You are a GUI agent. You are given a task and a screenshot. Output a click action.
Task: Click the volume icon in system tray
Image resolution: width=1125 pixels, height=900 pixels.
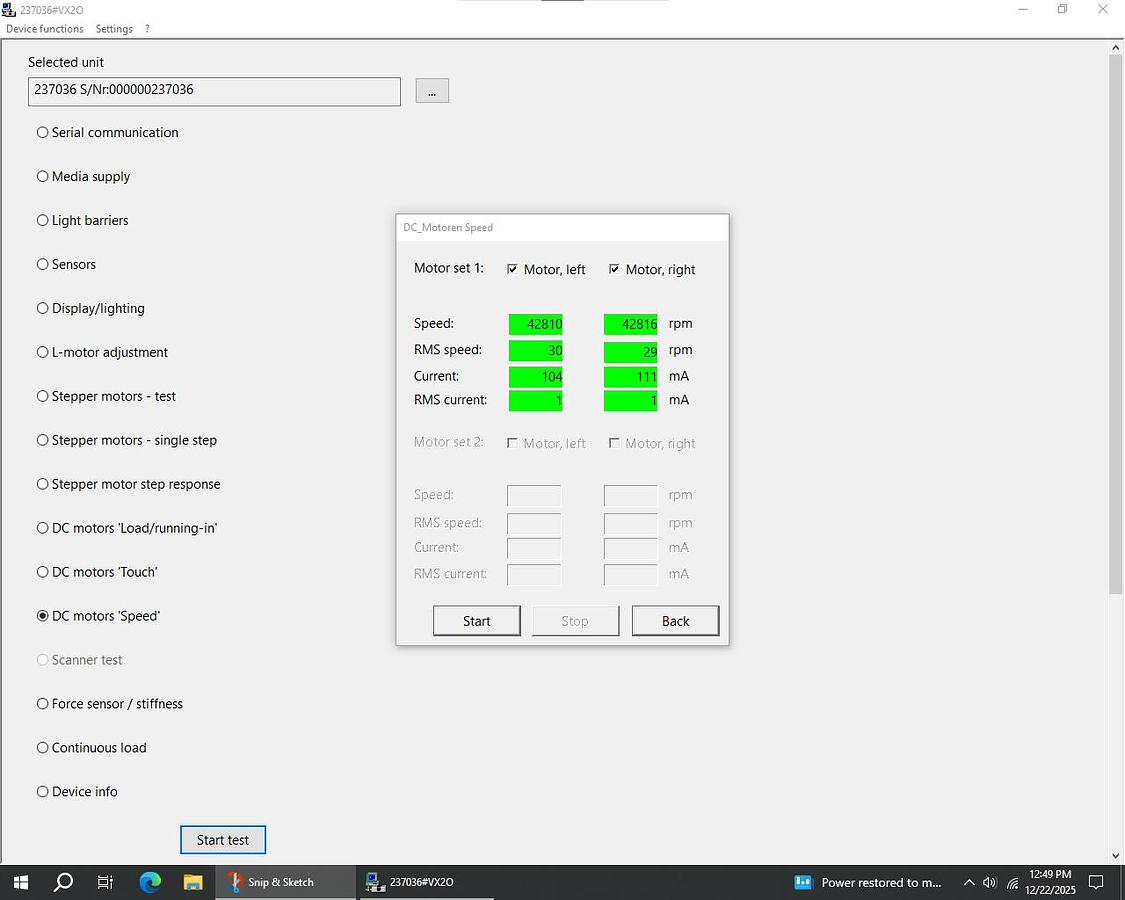click(x=990, y=882)
